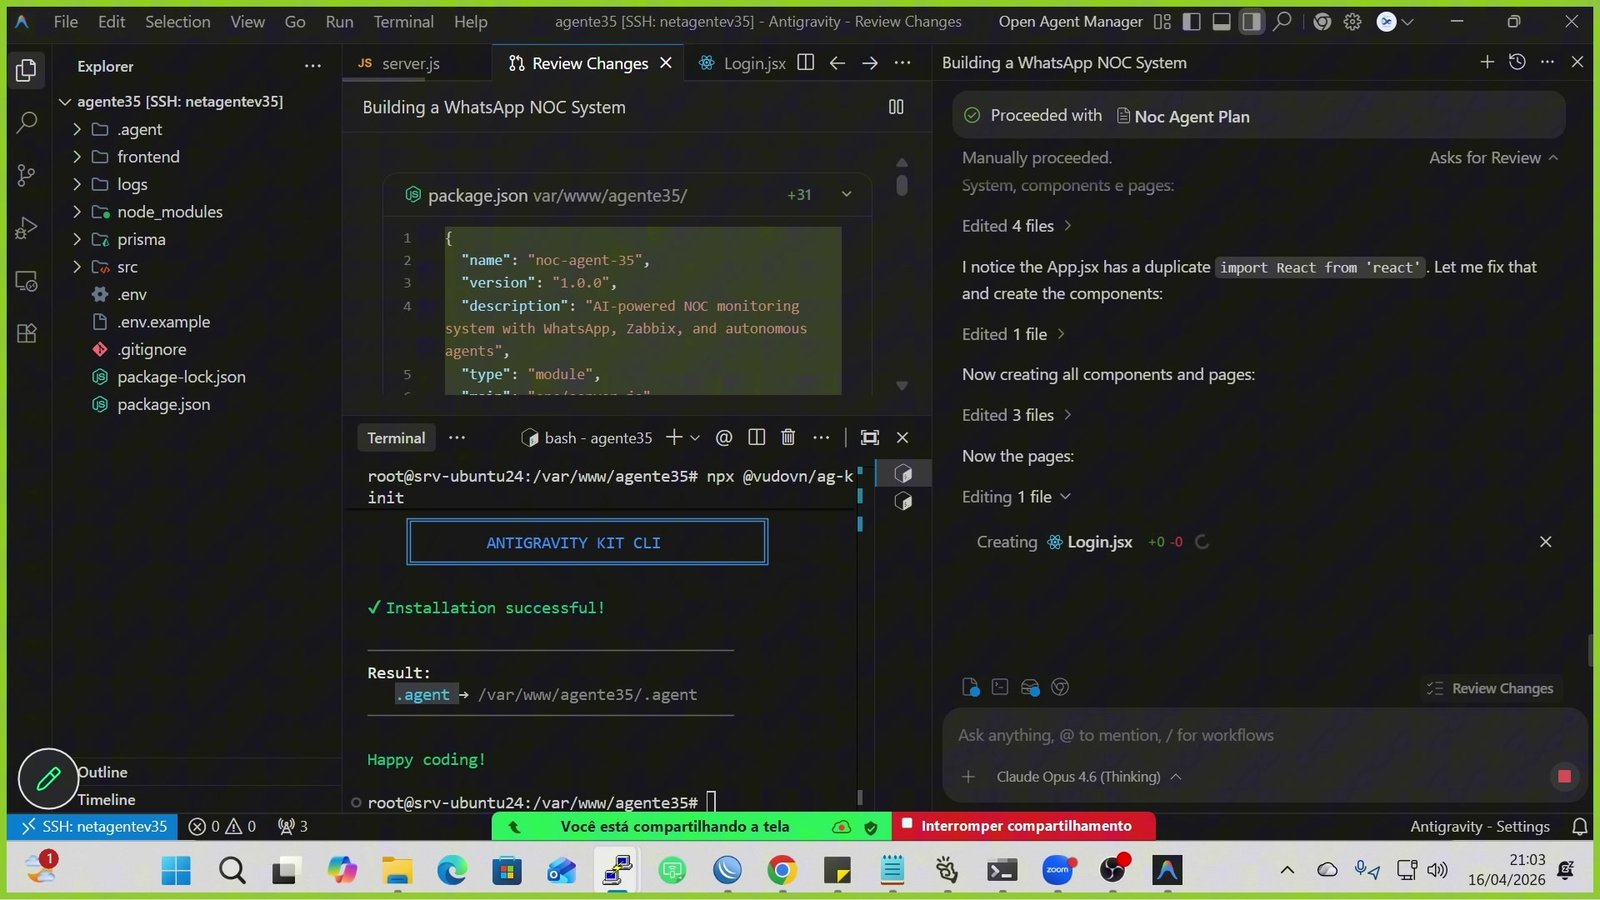This screenshot has height=900, width=1600.
Task: Open the Explorer view in activity bar
Action: [27, 70]
